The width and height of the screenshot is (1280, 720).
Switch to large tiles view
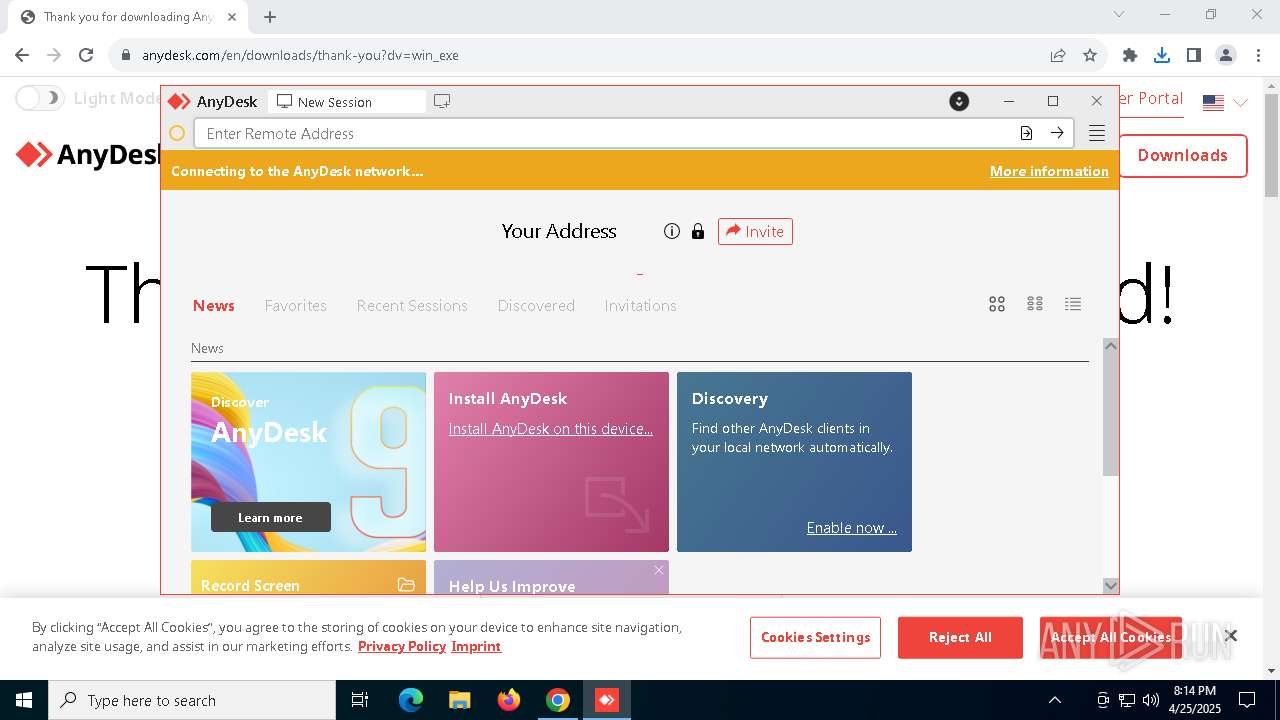(997, 304)
